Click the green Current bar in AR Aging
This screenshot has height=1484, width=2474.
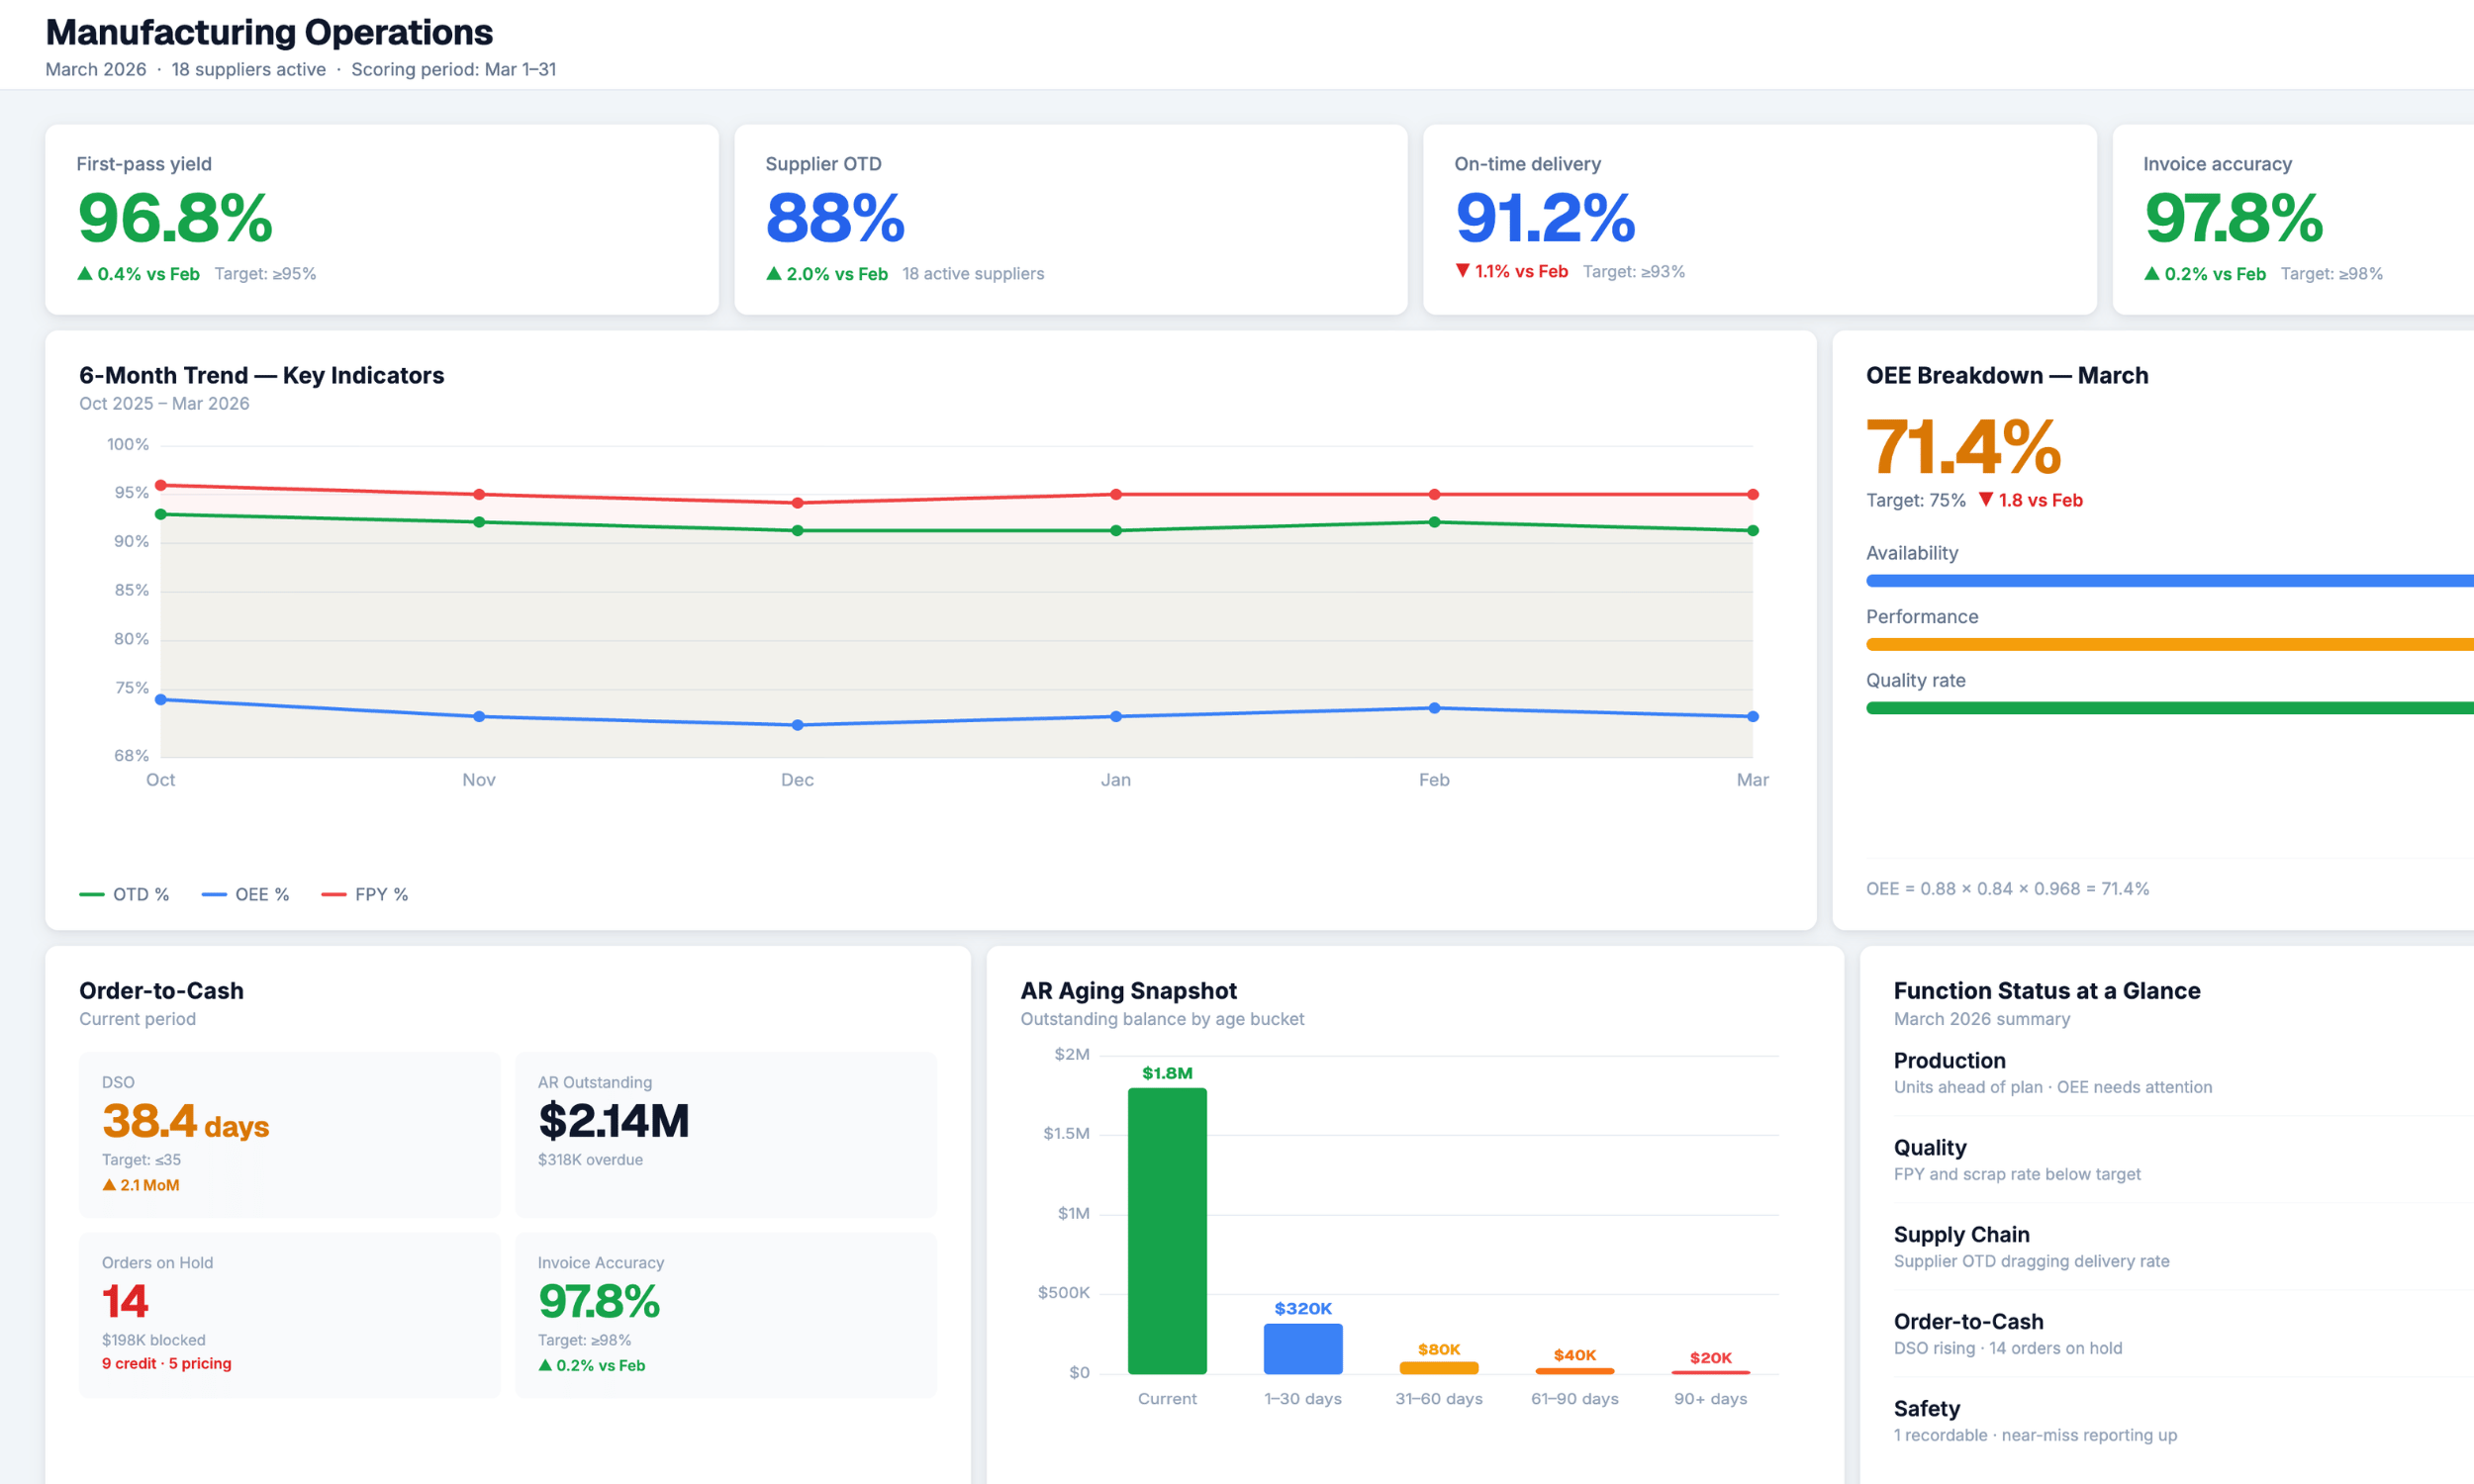click(1167, 1230)
